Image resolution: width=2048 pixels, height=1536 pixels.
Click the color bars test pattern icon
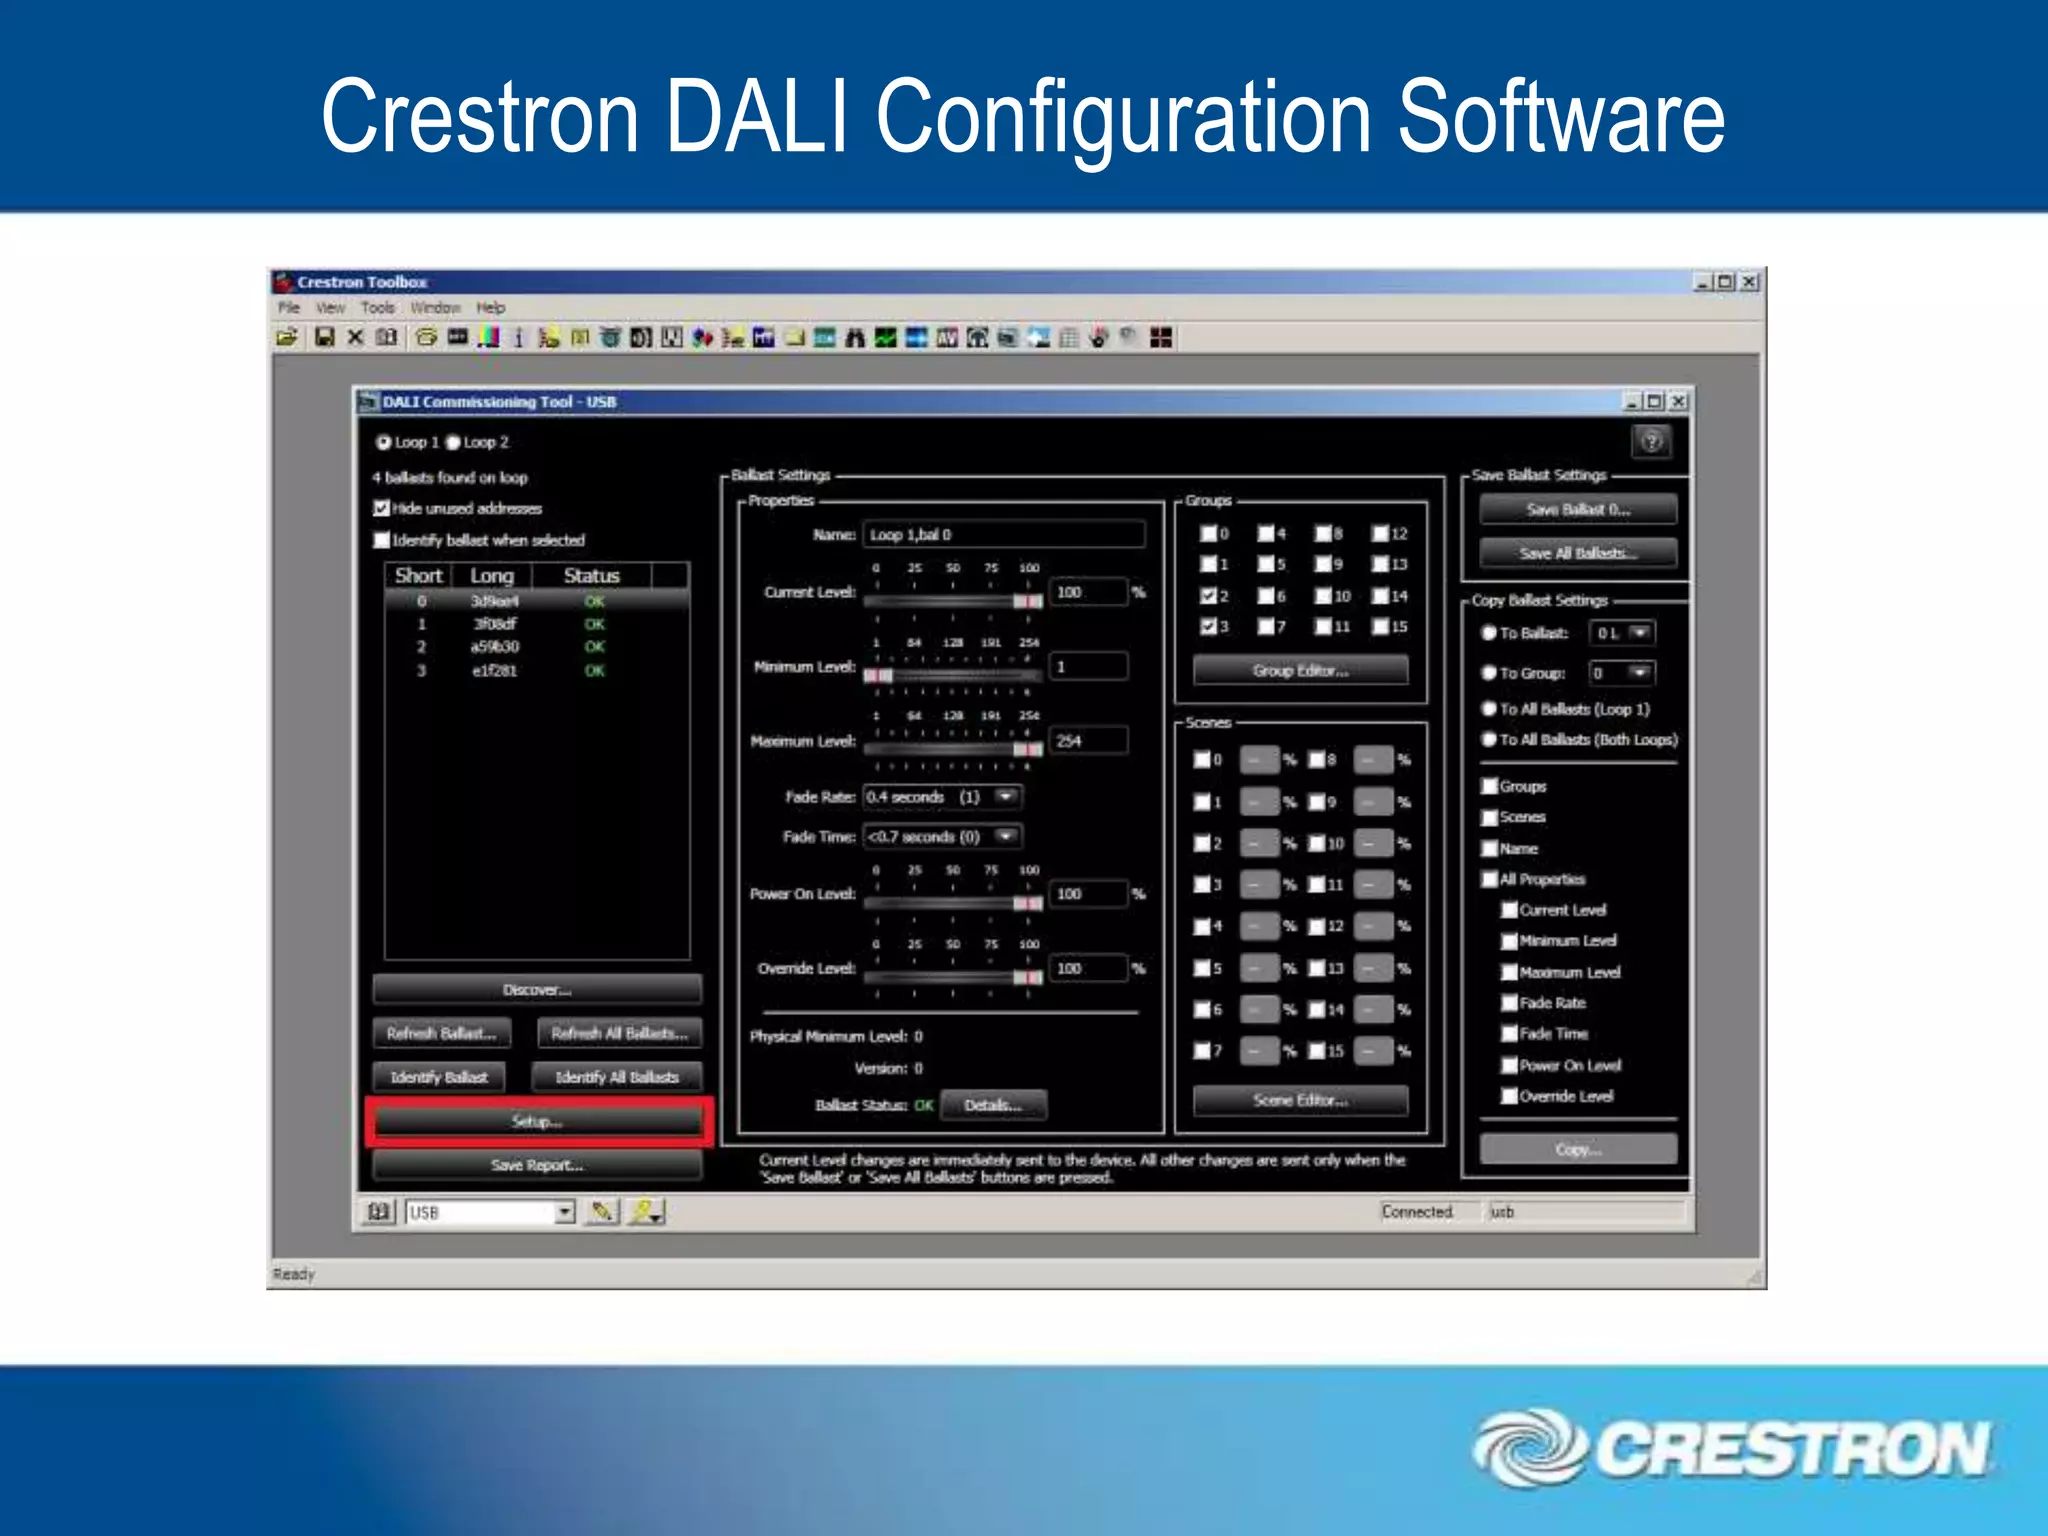point(489,338)
